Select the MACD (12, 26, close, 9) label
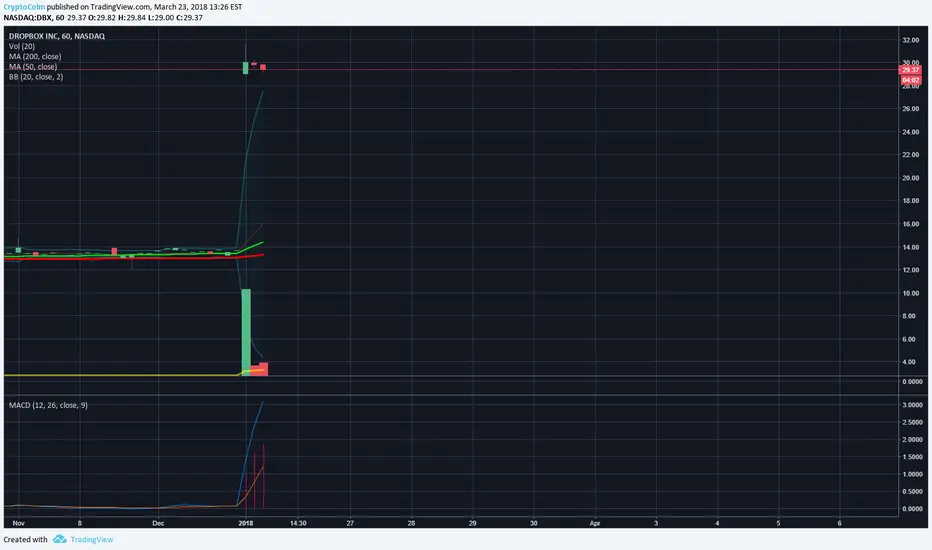 (x=48, y=405)
